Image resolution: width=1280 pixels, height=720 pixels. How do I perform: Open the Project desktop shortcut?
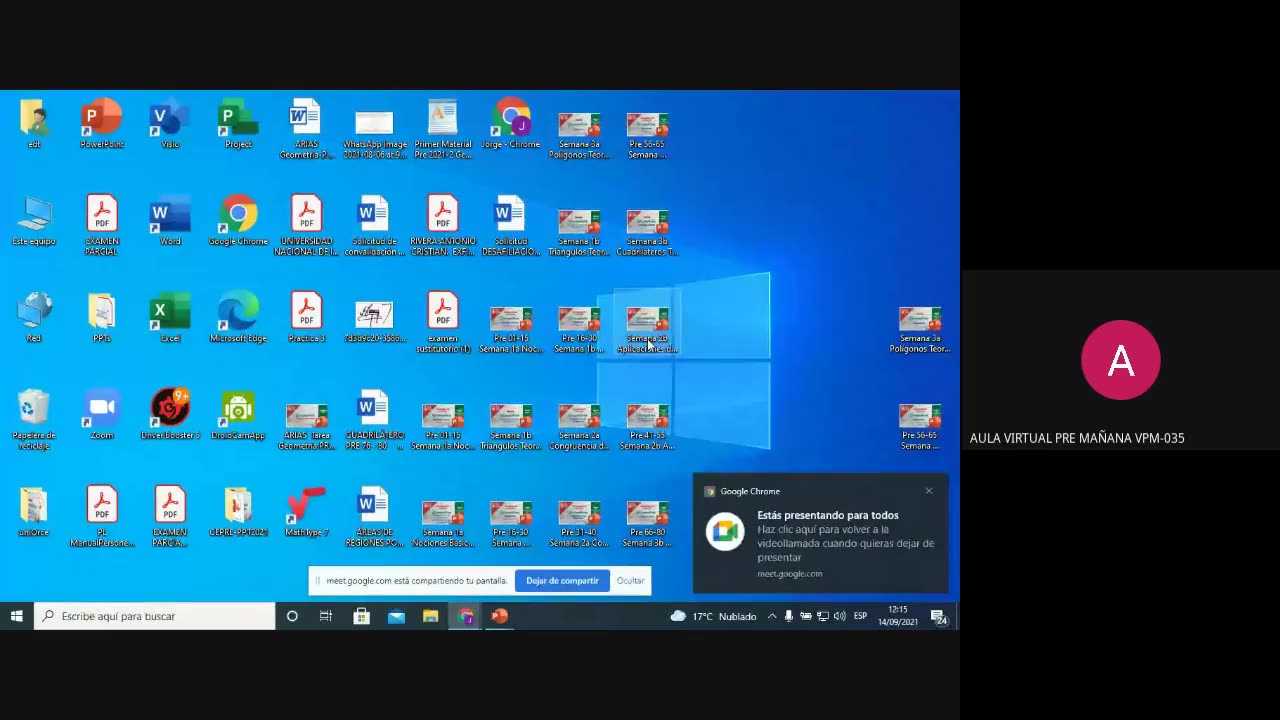pyautogui.click(x=238, y=124)
